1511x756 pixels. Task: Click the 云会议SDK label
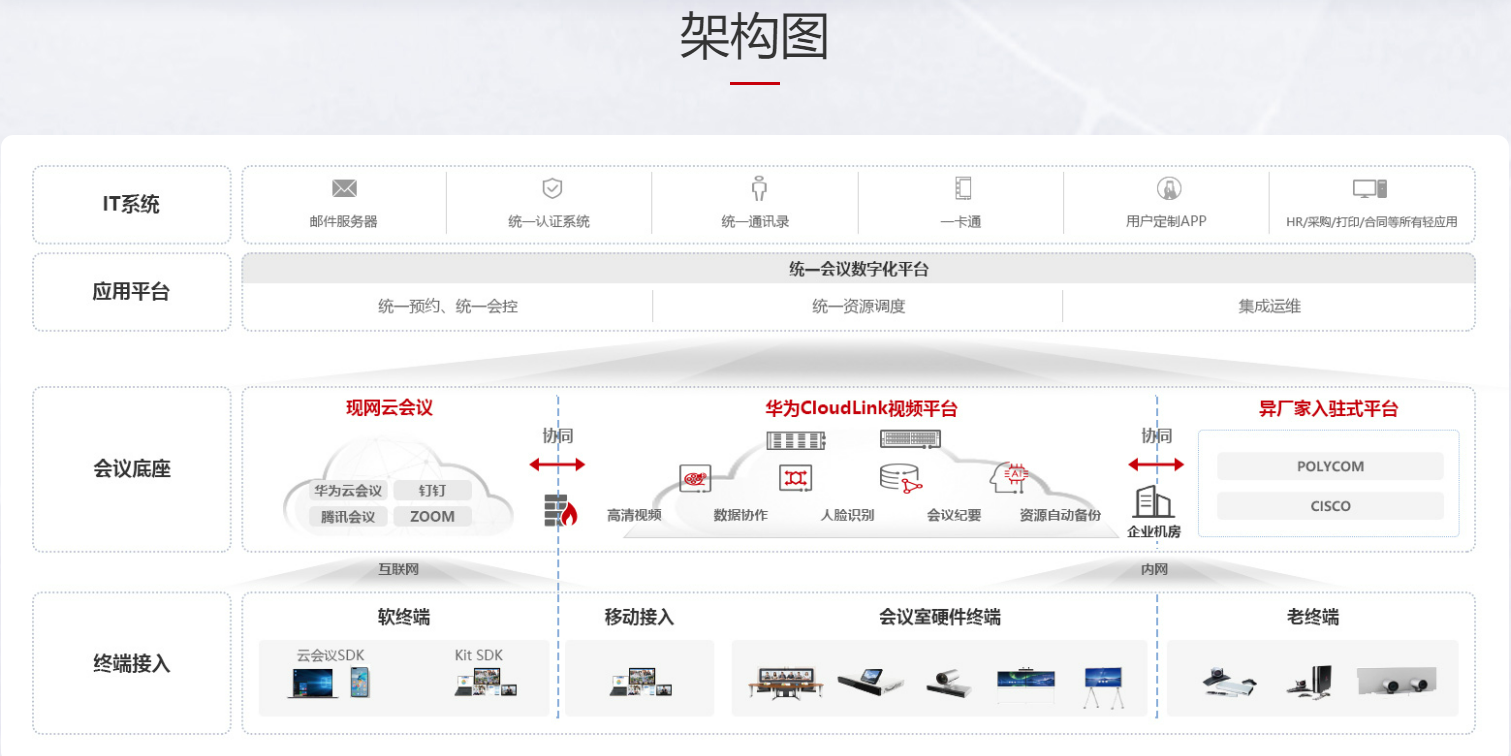[x=332, y=655]
